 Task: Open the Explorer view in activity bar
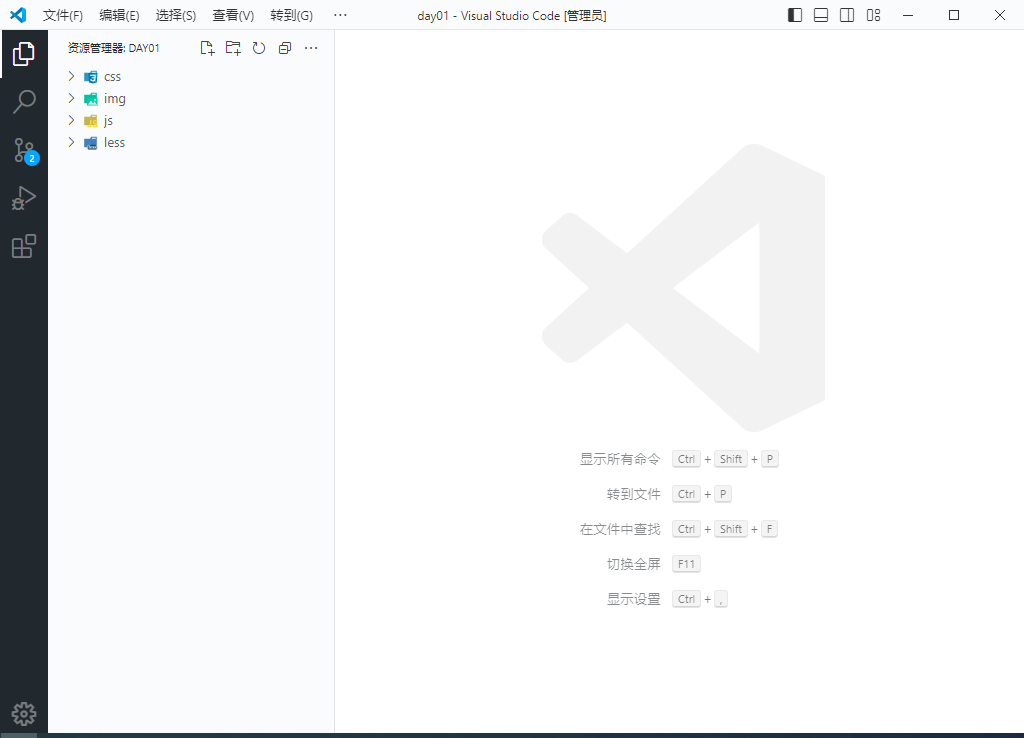click(24, 54)
